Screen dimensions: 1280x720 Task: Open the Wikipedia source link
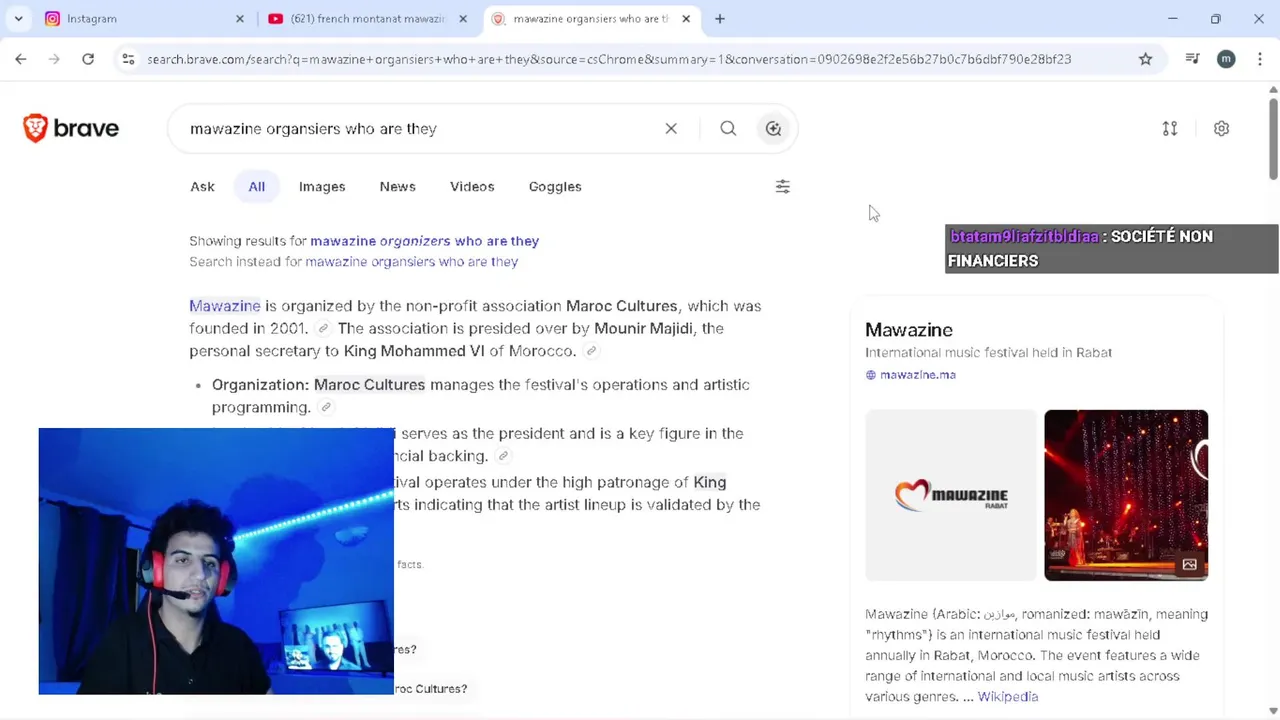pos(1008,697)
